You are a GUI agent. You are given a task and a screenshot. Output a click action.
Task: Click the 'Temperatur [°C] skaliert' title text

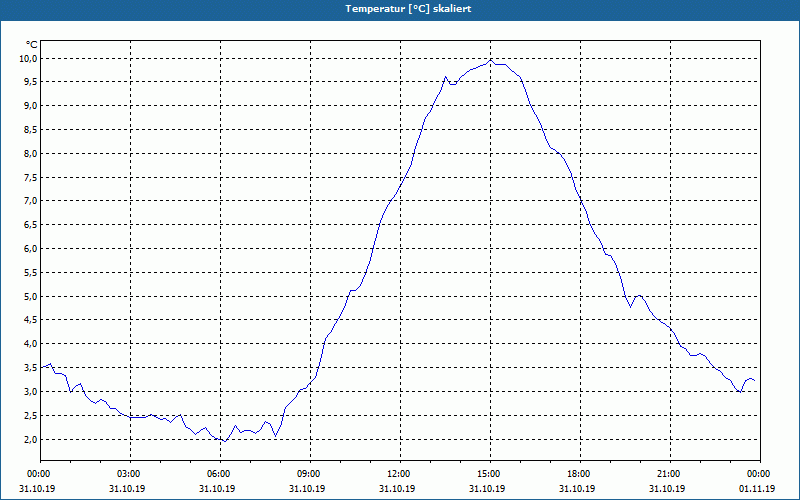point(408,9)
